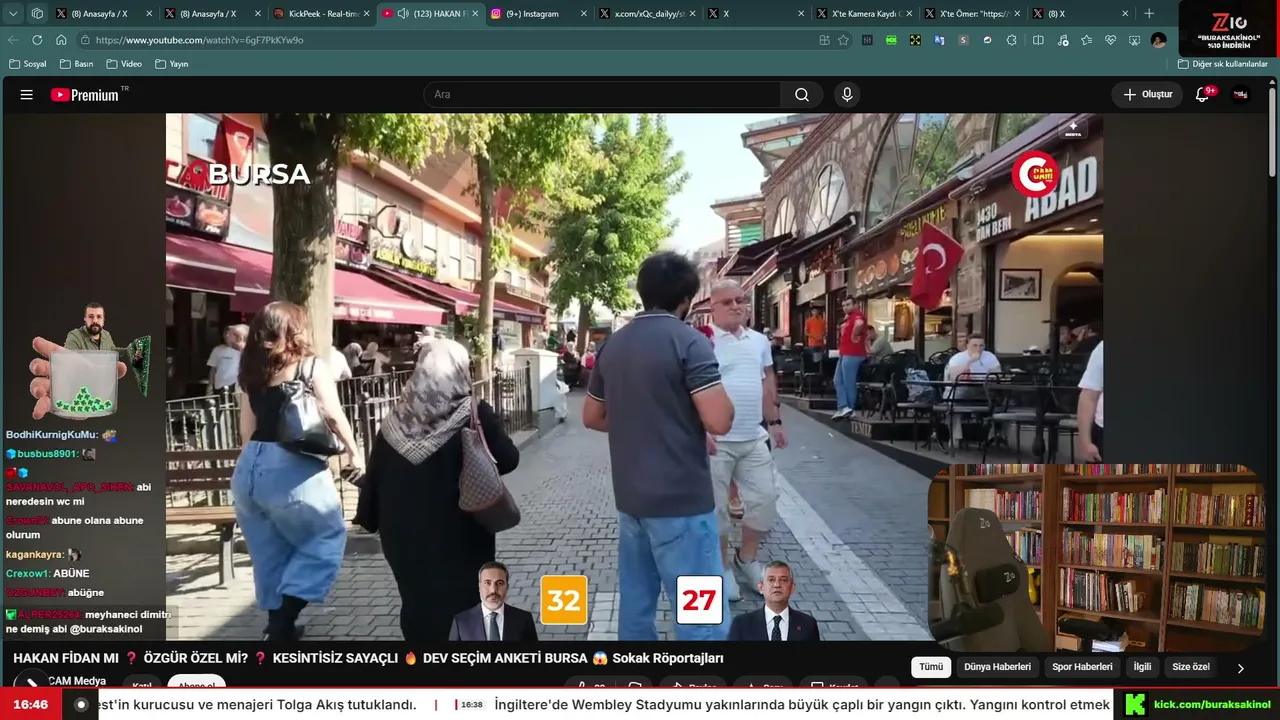Click chat username BodhiKurnigKuMu
The height and width of the screenshot is (720, 1280).
[52, 435]
